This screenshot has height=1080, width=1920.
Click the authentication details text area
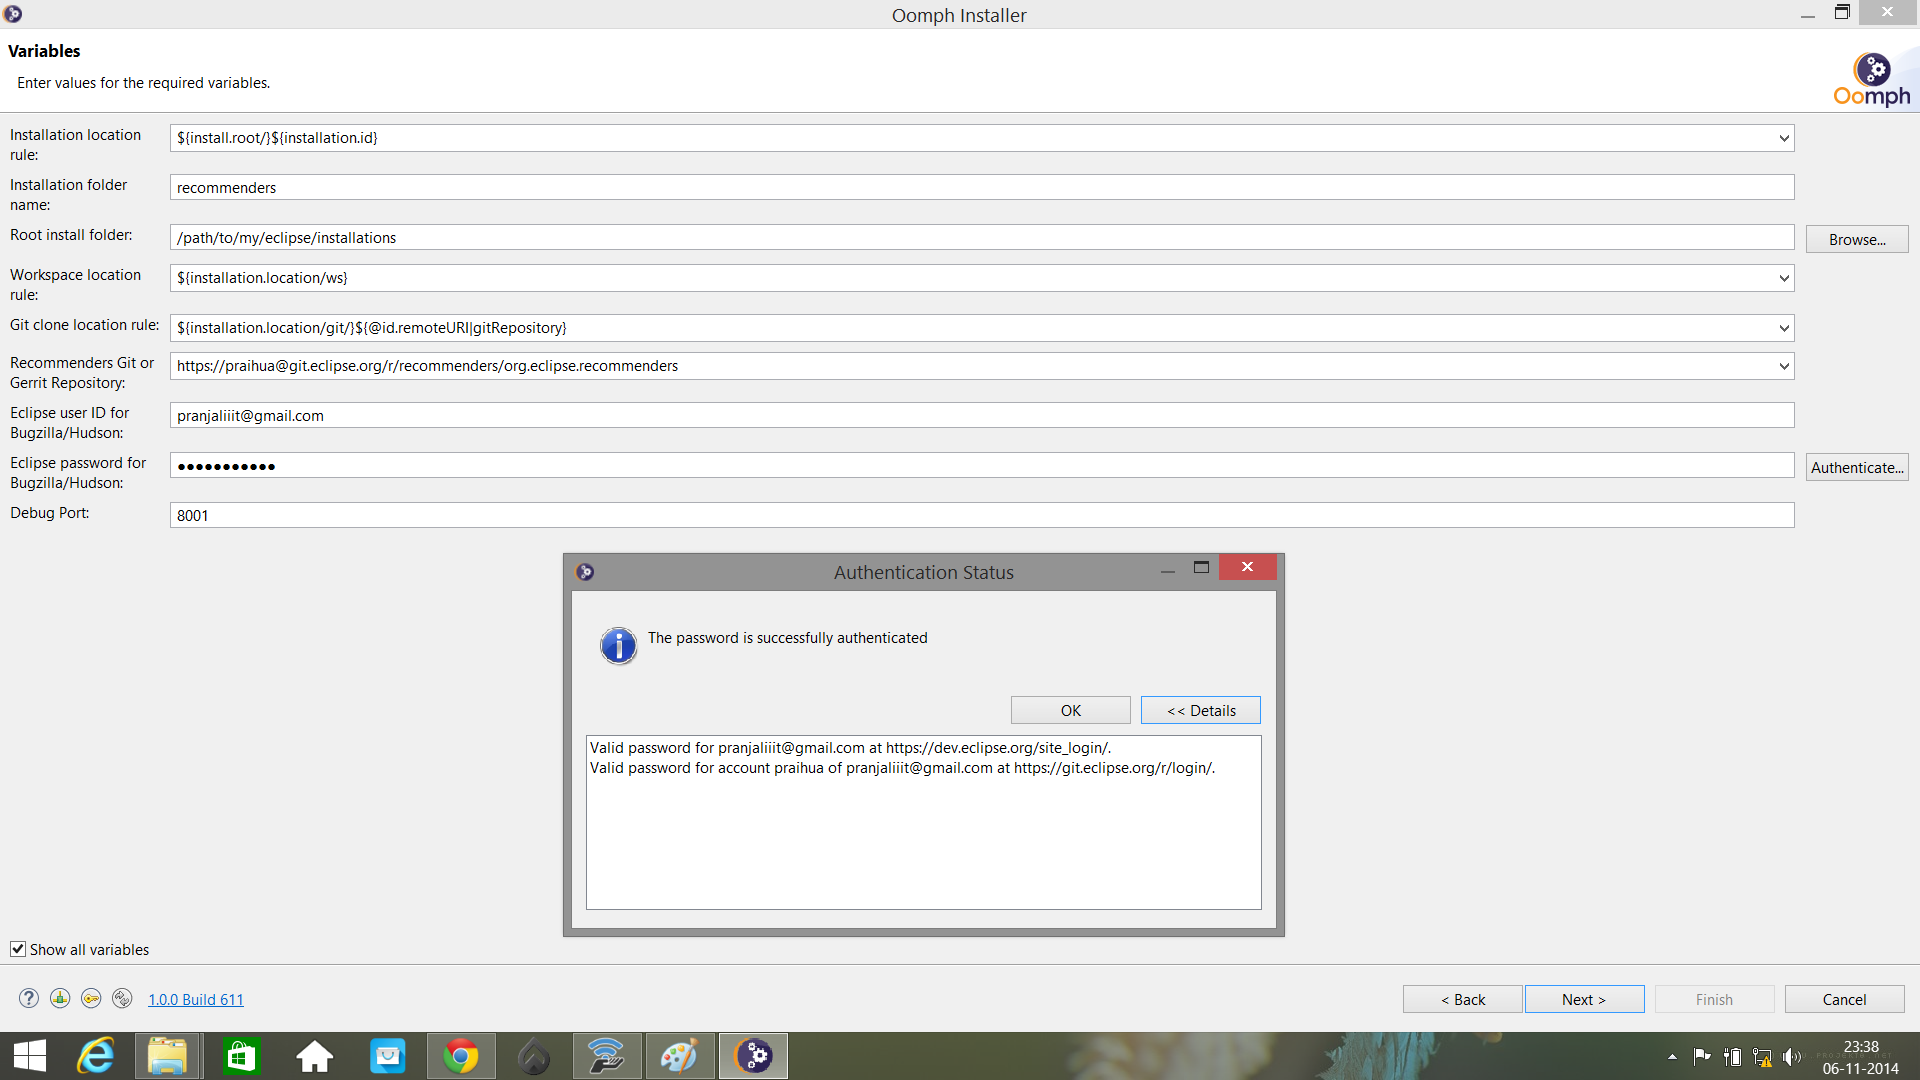(x=923, y=822)
